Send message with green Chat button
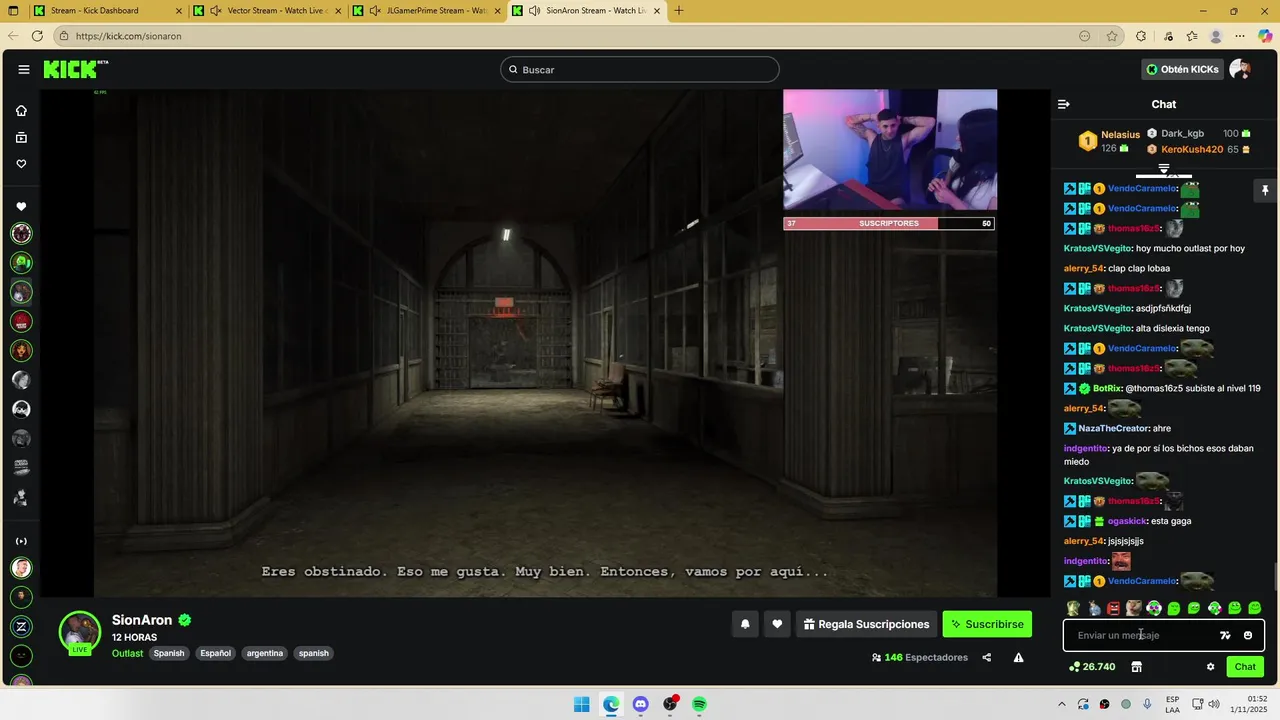This screenshot has height=720, width=1280. [1245, 667]
